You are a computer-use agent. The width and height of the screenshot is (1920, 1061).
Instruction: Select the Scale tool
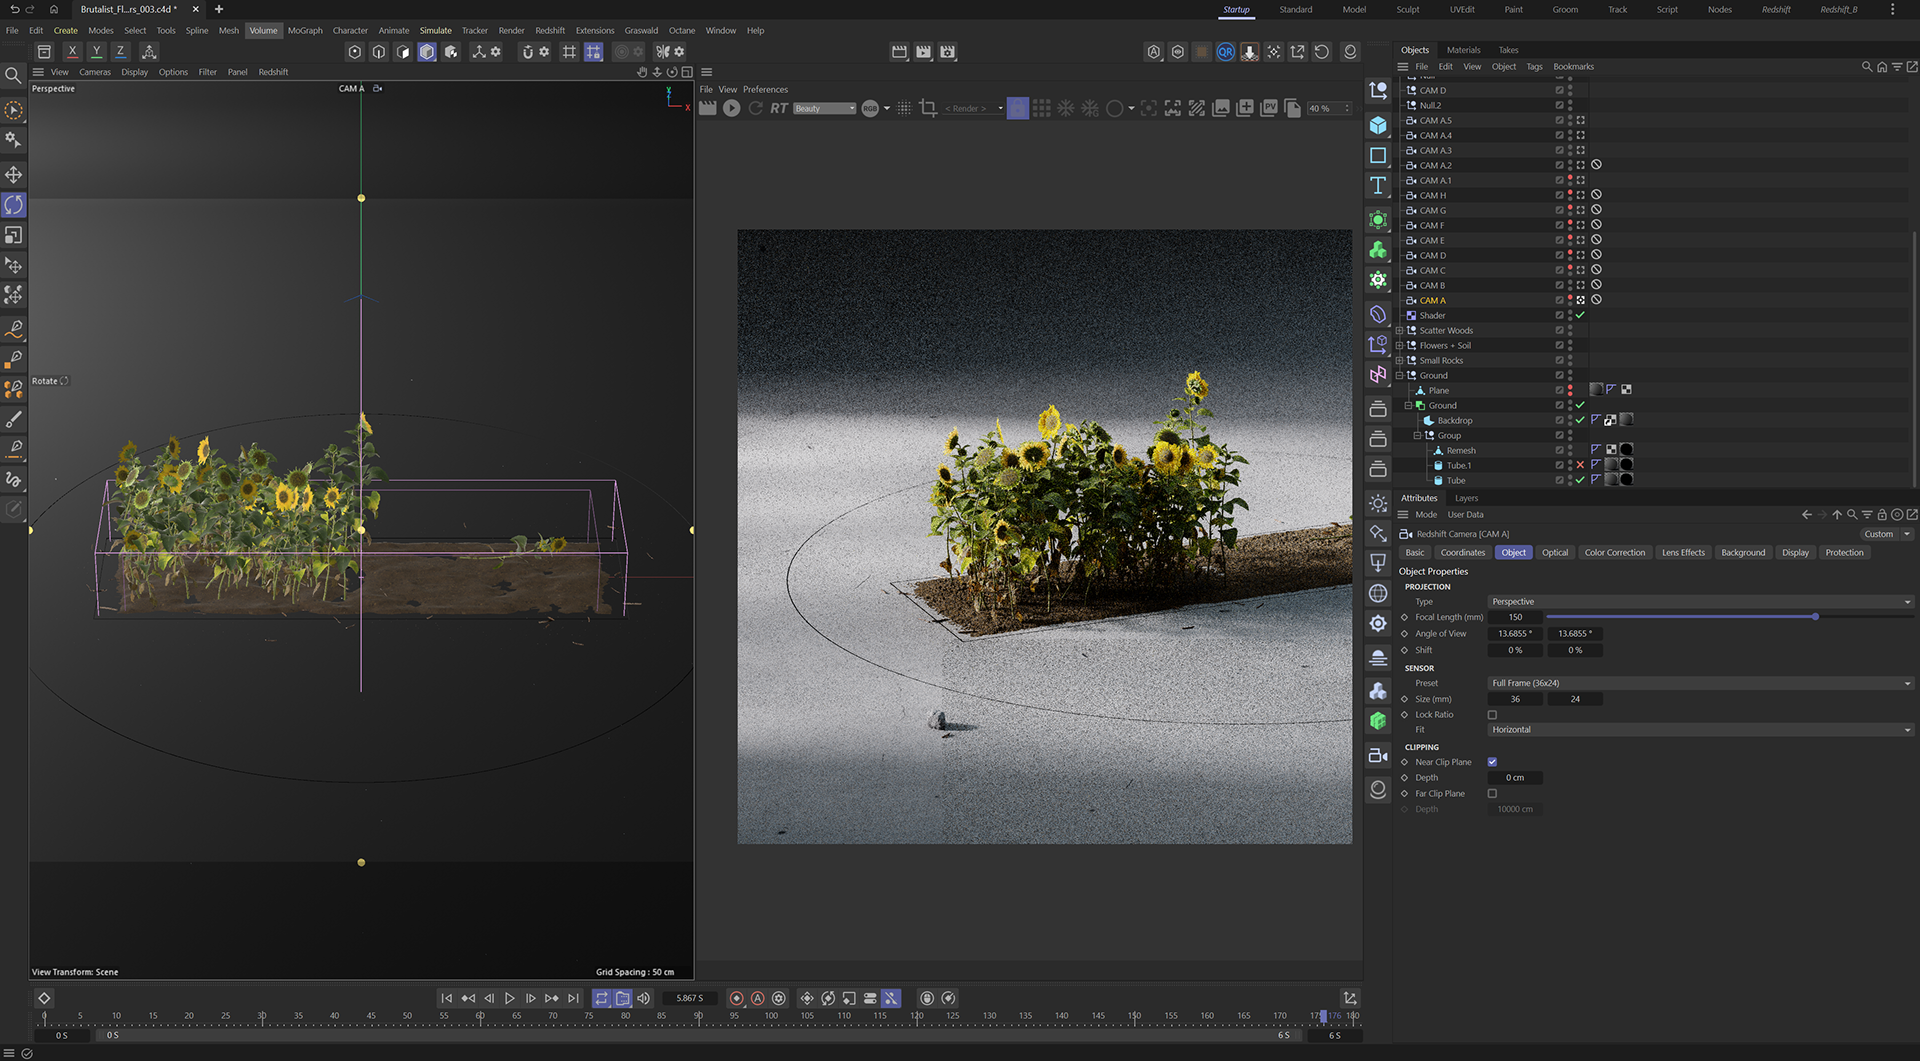tap(14, 235)
